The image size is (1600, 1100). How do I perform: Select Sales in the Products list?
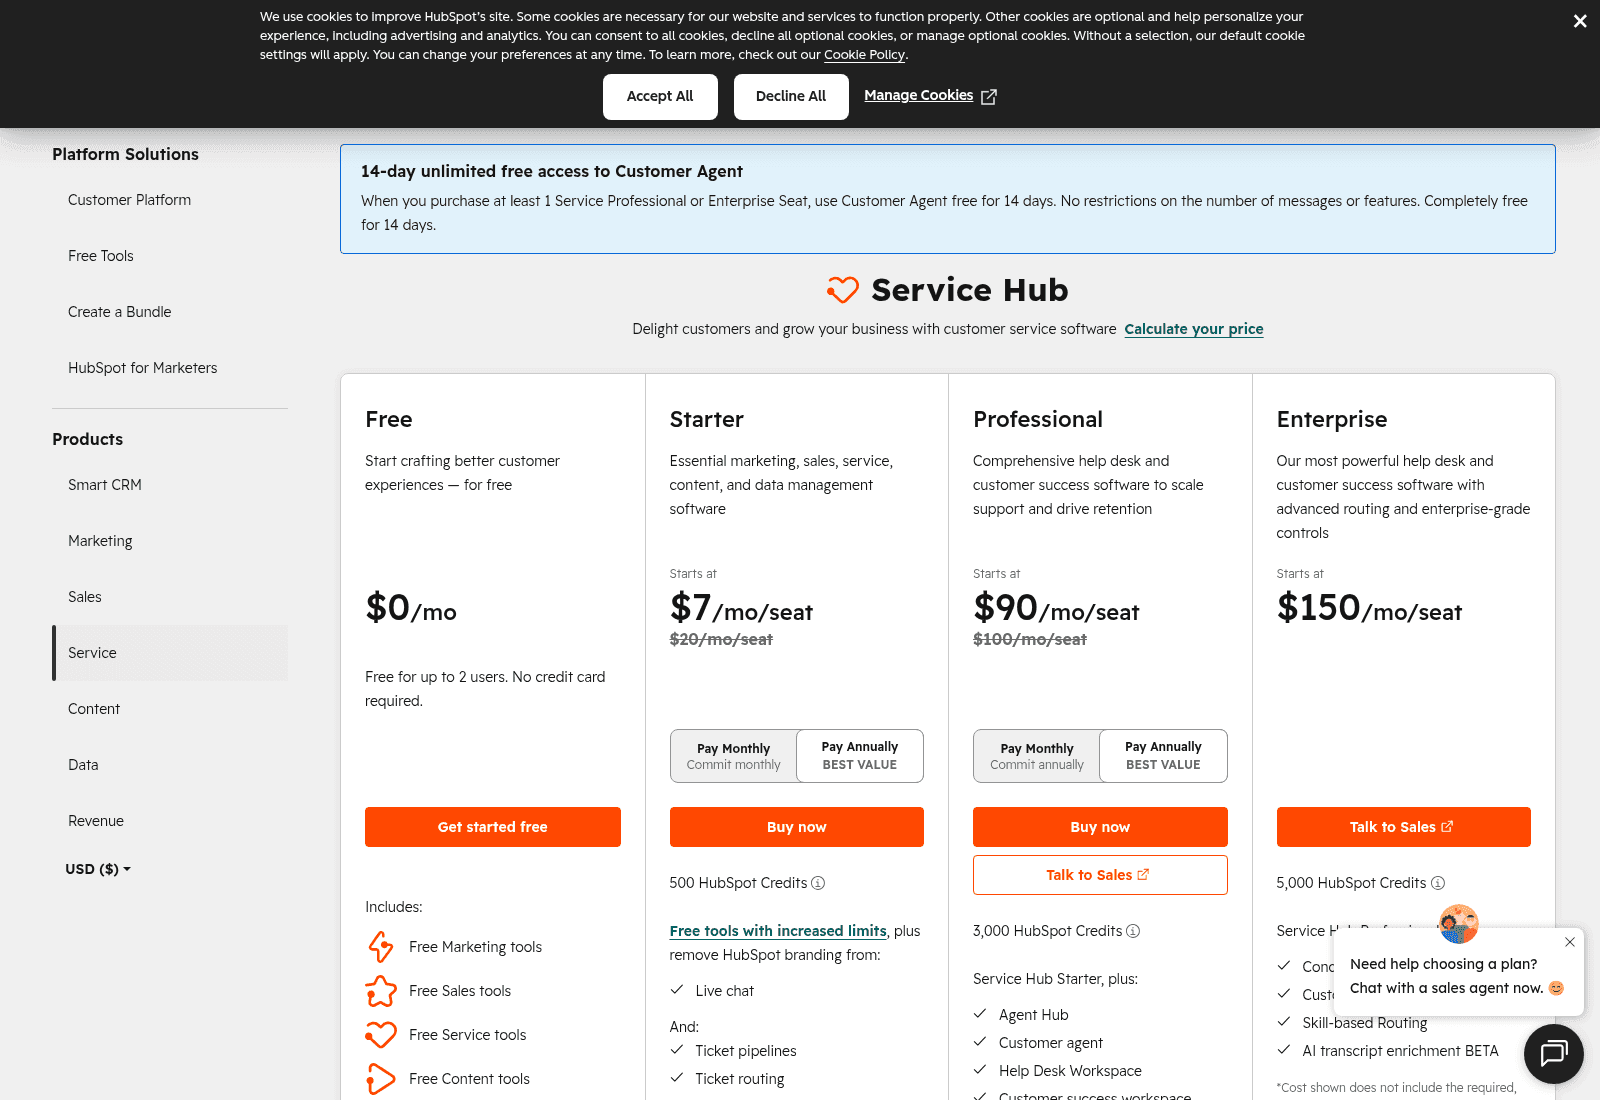(85, 597)
